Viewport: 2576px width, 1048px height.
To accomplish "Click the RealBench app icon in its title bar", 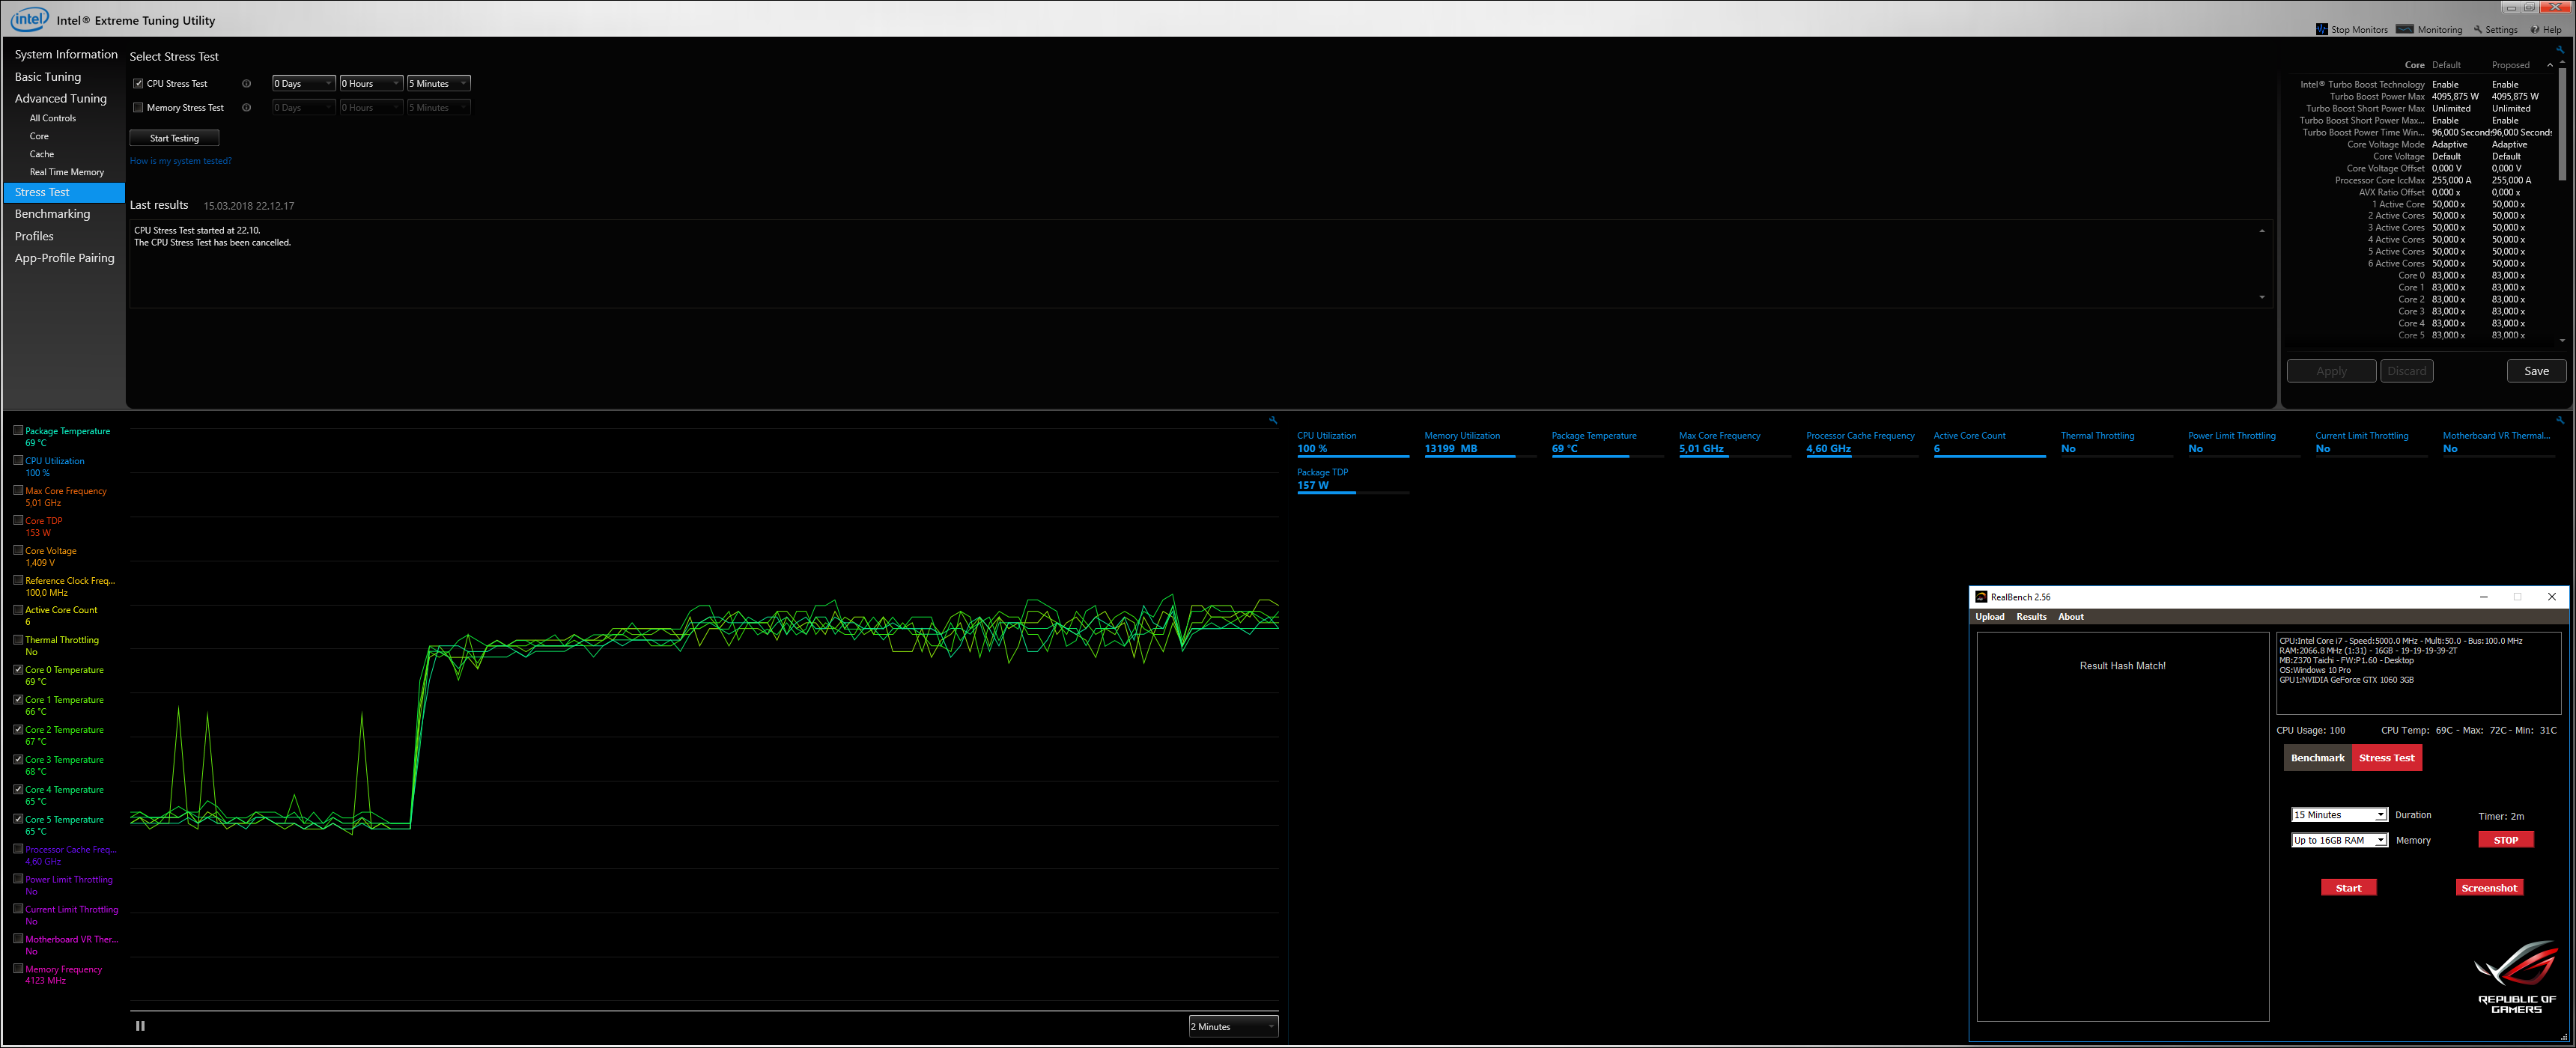I will [1981, 596].
